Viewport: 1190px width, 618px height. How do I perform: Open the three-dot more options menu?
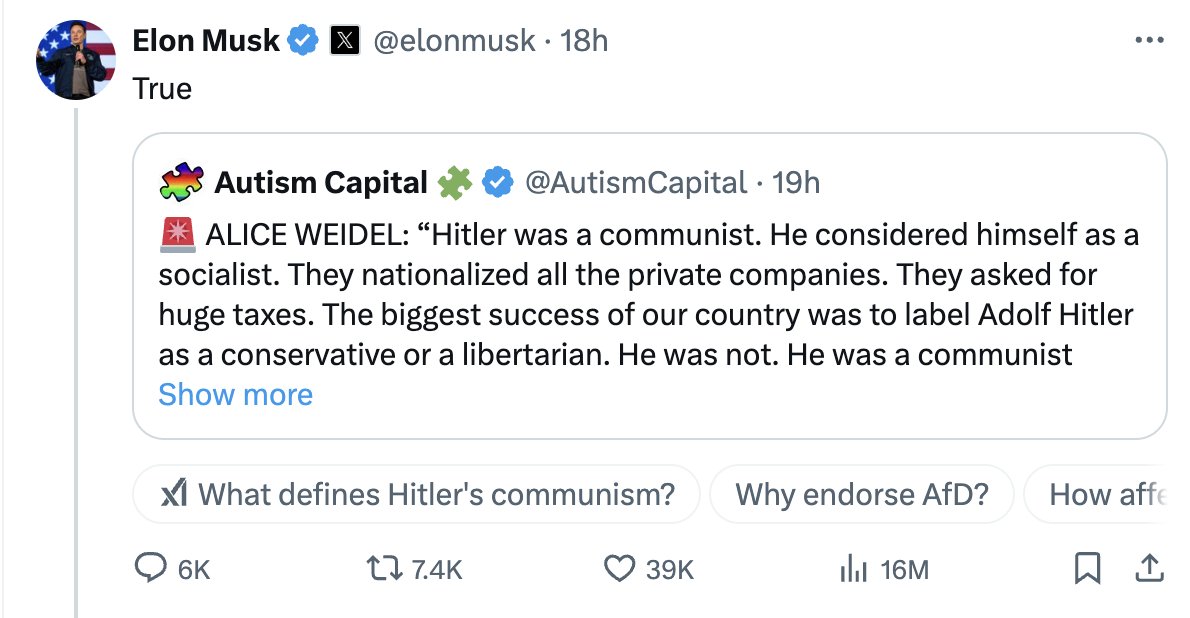pos(1150,41)
